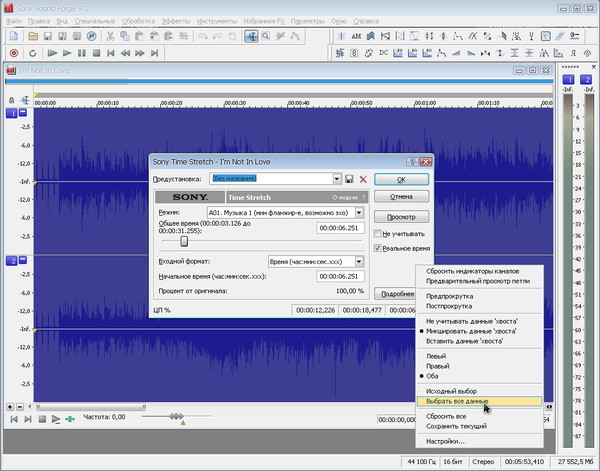The height and width of the screenshot is (471, 600).
Task: Toggle the 'Реальное время' checkbox
Action: coord(378,248)
